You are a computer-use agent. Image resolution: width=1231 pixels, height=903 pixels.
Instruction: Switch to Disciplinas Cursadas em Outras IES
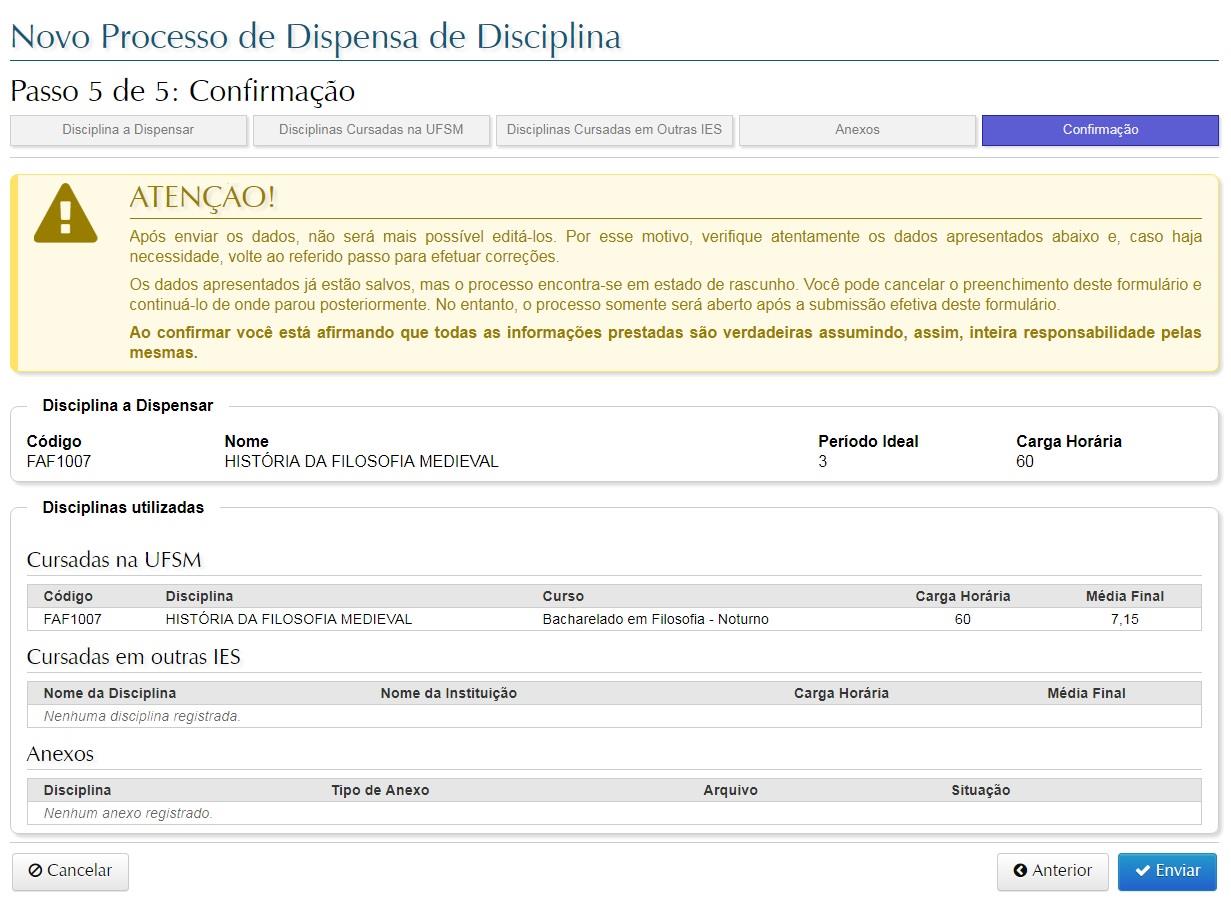[614, 130]
